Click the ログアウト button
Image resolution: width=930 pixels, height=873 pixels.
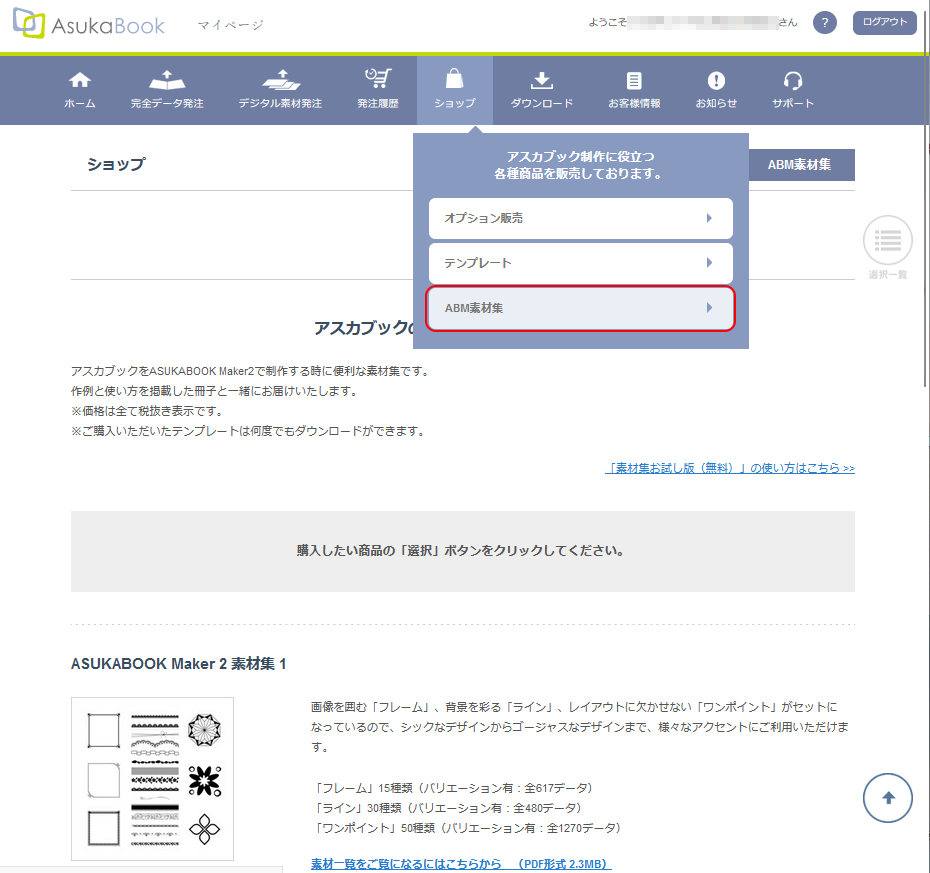(x=884, y=23)
